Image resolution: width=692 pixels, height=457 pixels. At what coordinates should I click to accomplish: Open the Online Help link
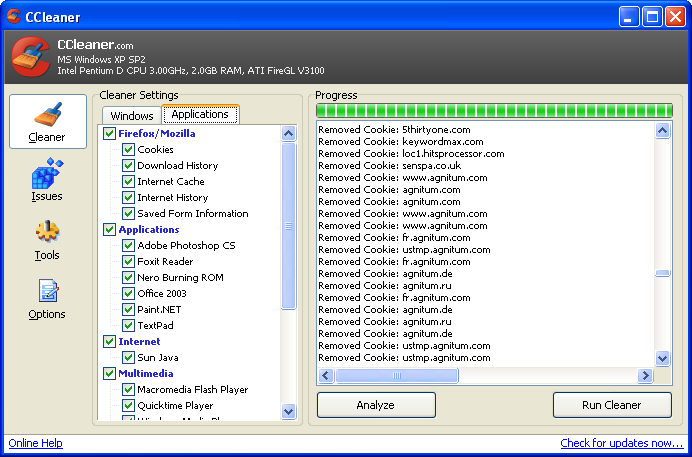pyautogui.click(x=36, y=443)
